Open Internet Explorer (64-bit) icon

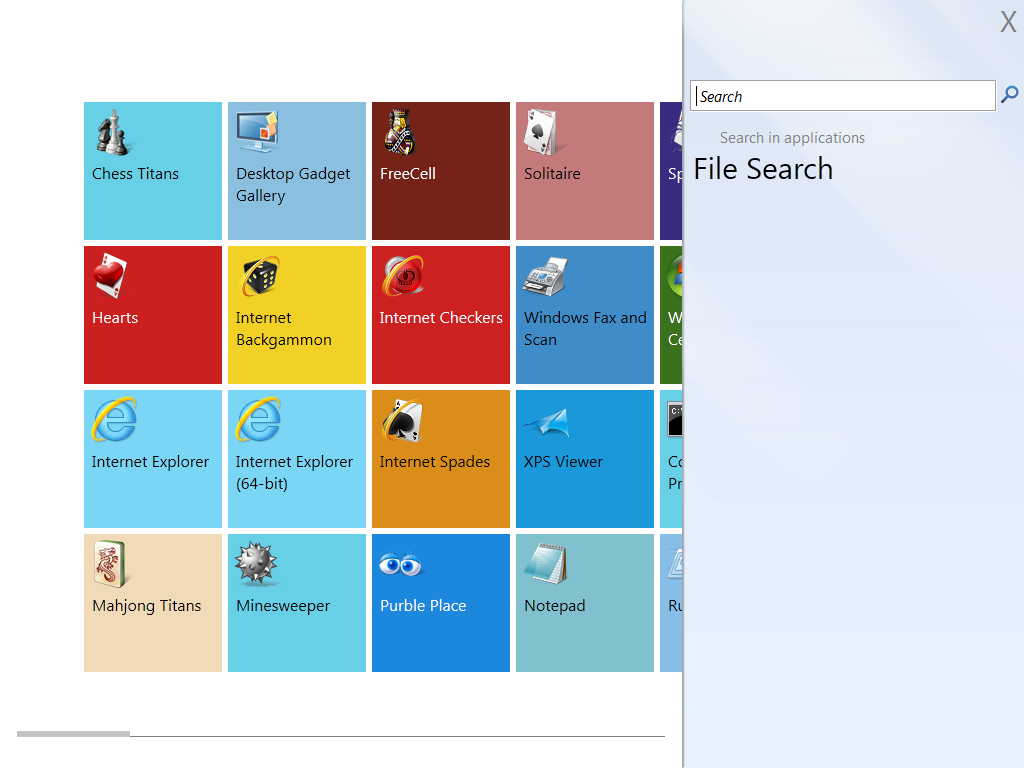pos(259,420)
